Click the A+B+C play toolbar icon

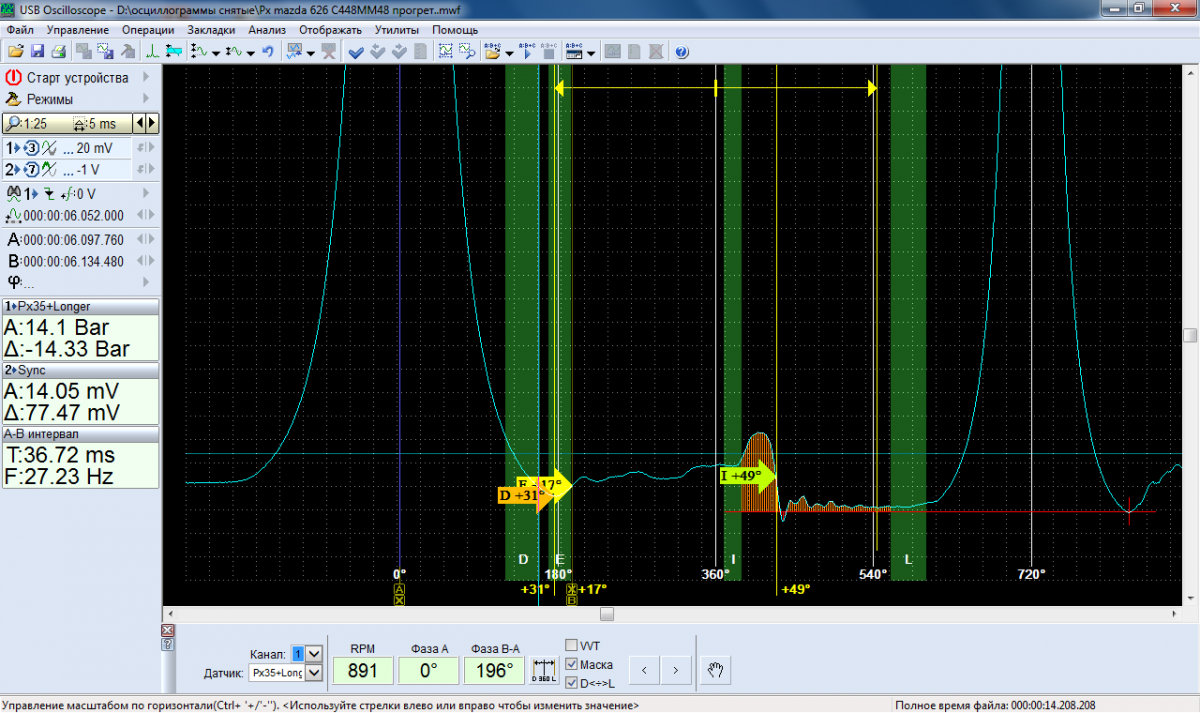click(527, 51)
